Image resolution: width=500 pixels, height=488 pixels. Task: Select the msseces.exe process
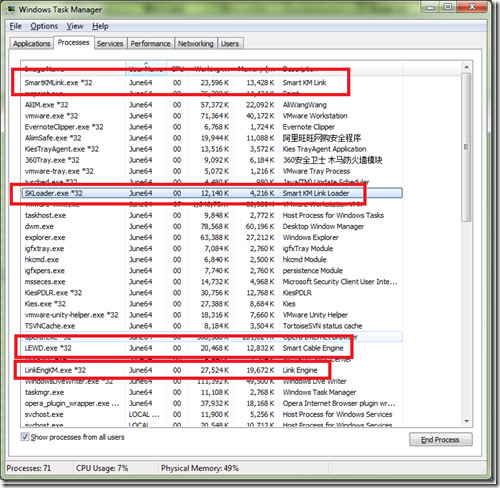[x=212, y=282]
